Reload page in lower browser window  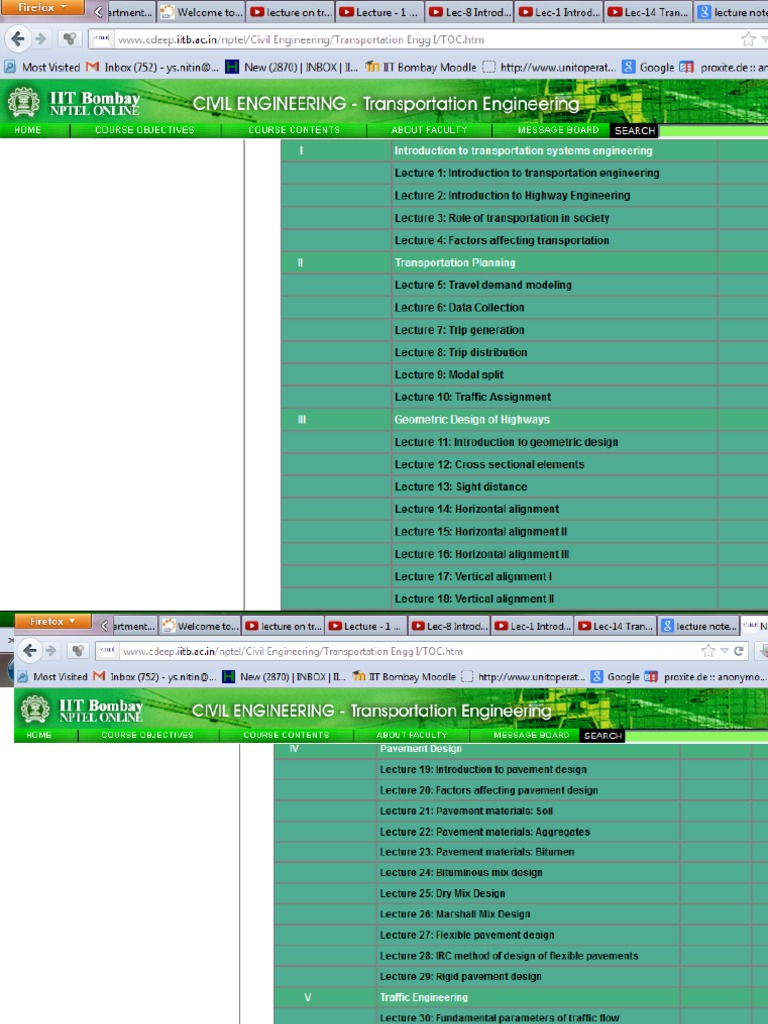coord(739,650)
